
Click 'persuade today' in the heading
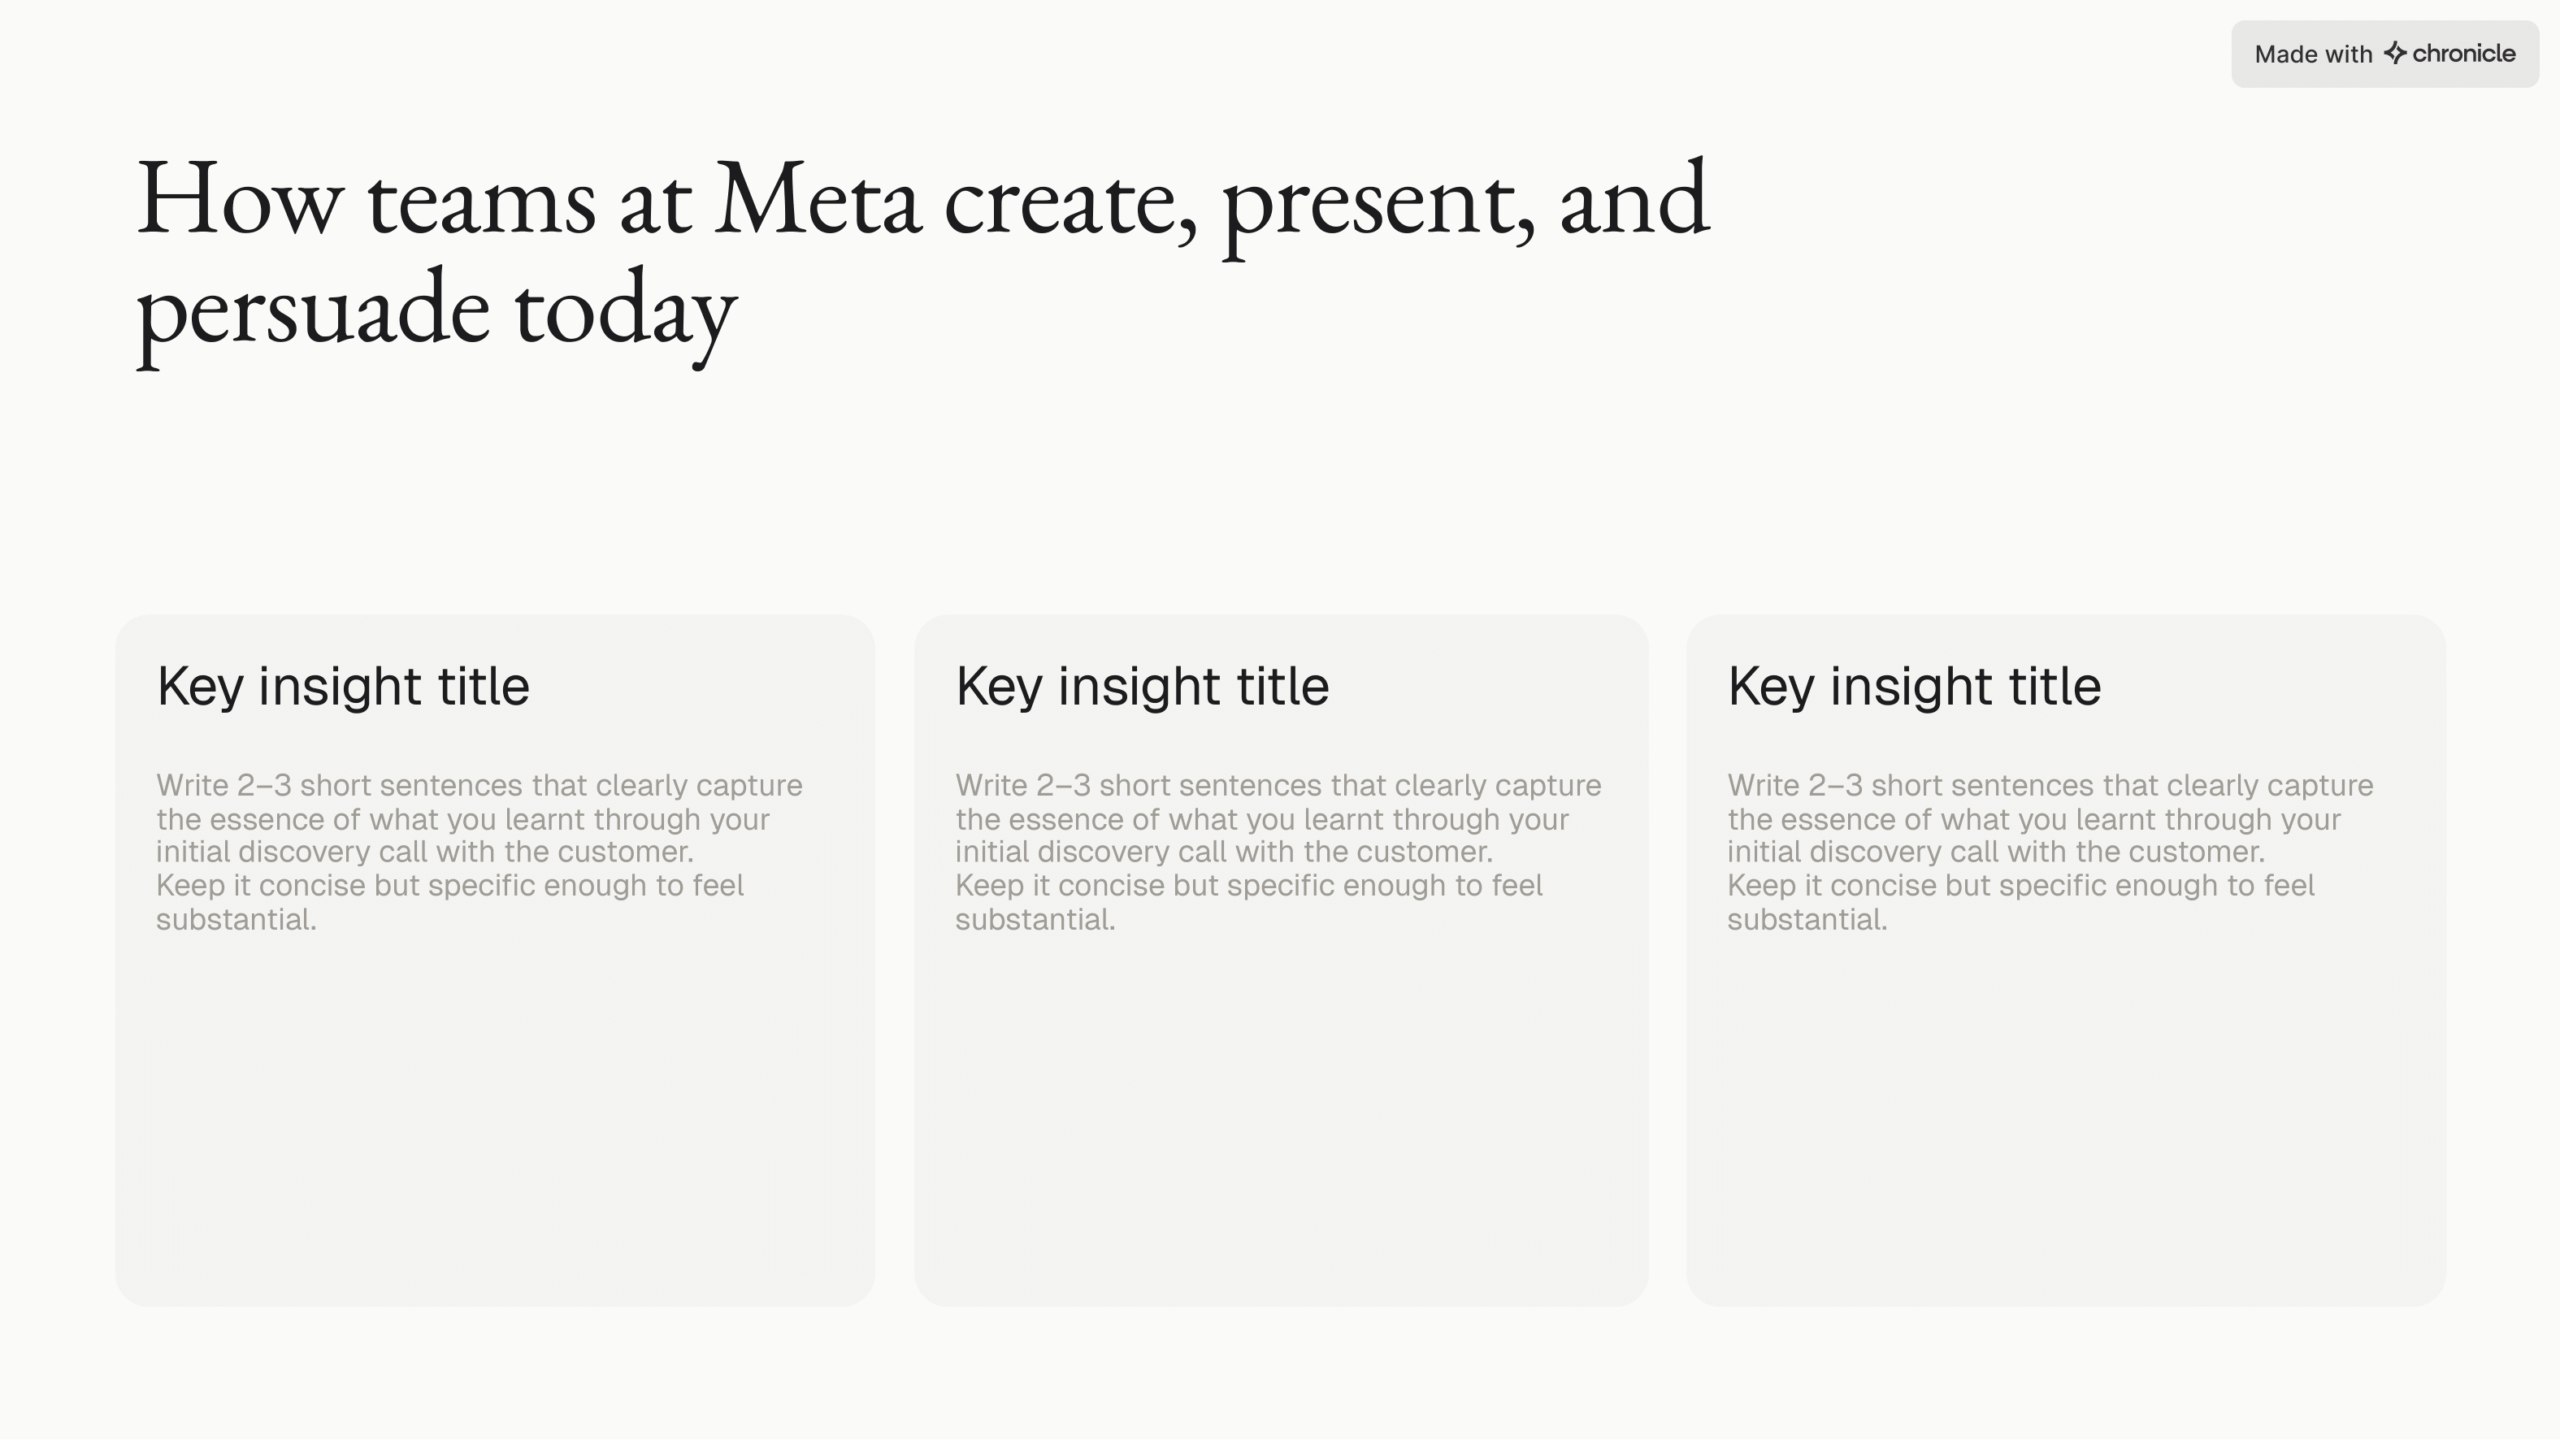click(x=436, y=310)
